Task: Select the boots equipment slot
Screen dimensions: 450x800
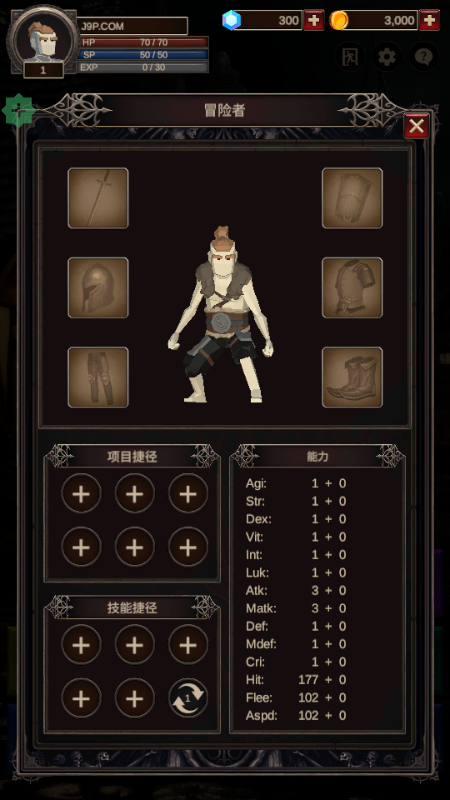Action: point(352,378)
